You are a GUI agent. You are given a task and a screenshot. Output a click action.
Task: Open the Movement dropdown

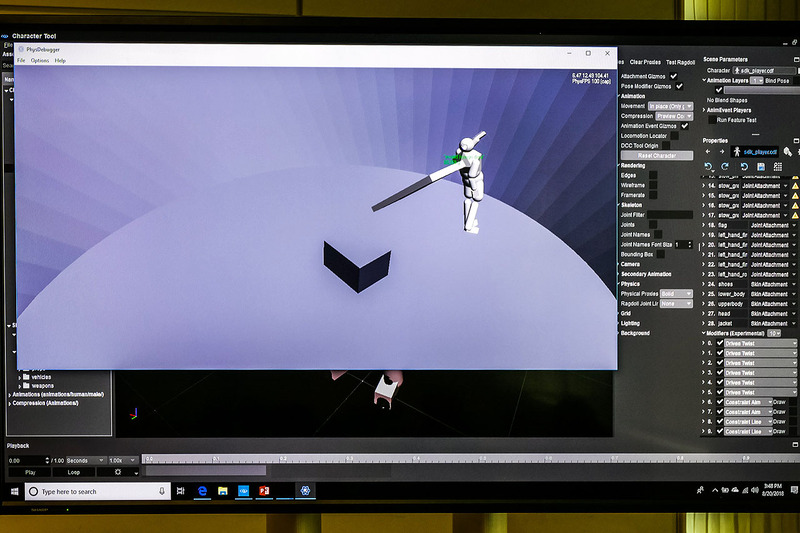(670, 106)
